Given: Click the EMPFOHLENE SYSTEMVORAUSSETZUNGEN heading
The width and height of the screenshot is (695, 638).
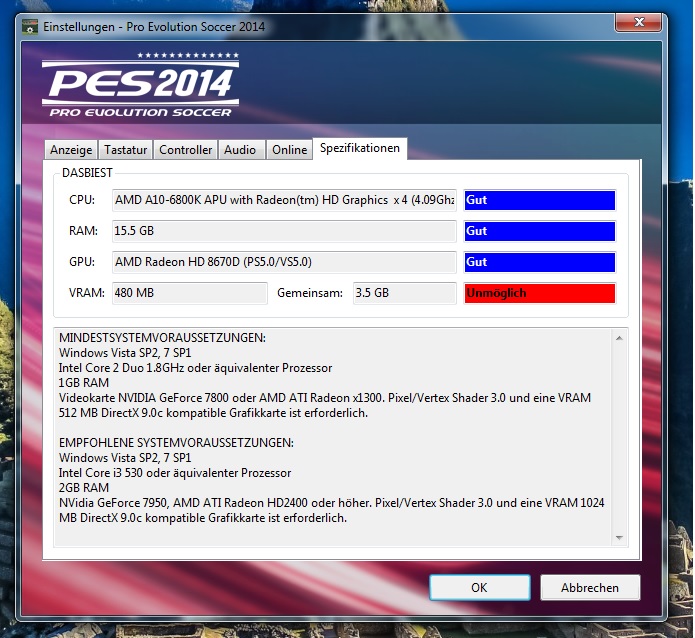Looking at the screenshot, I should point(176,443).
